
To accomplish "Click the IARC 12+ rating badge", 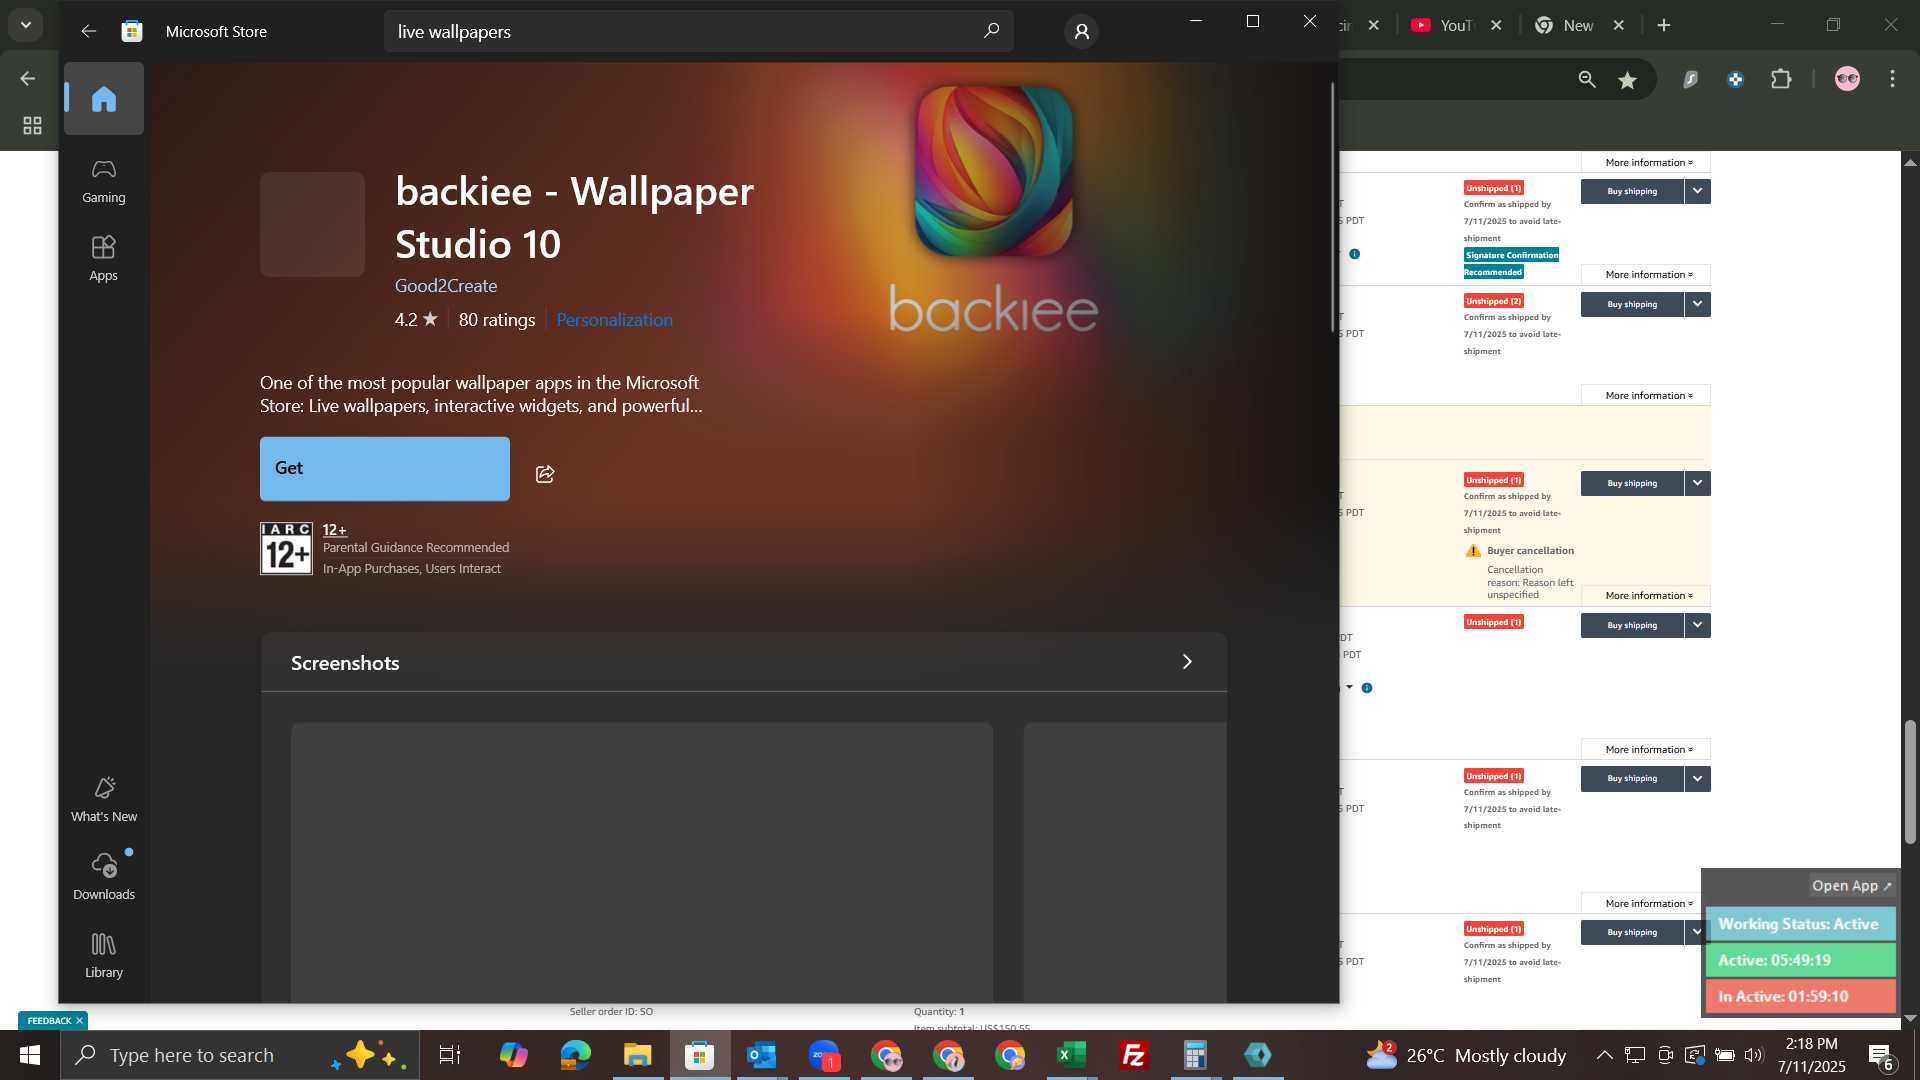I will pos(286,548).
